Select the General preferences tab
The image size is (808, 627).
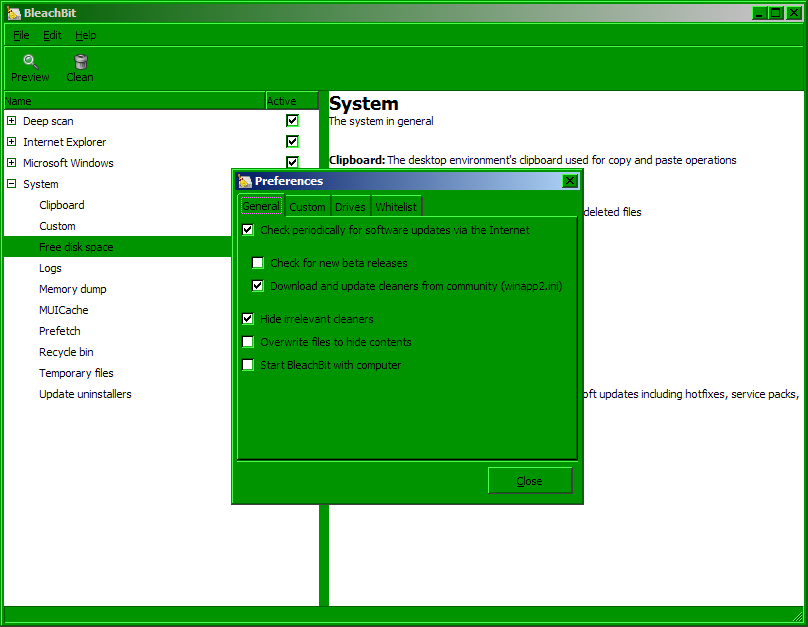click(261, 206)
